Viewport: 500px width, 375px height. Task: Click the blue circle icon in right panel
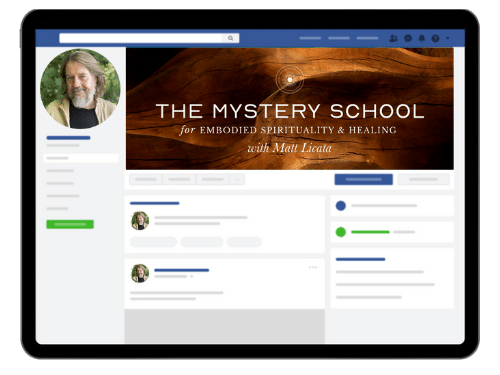click(341, 206)
